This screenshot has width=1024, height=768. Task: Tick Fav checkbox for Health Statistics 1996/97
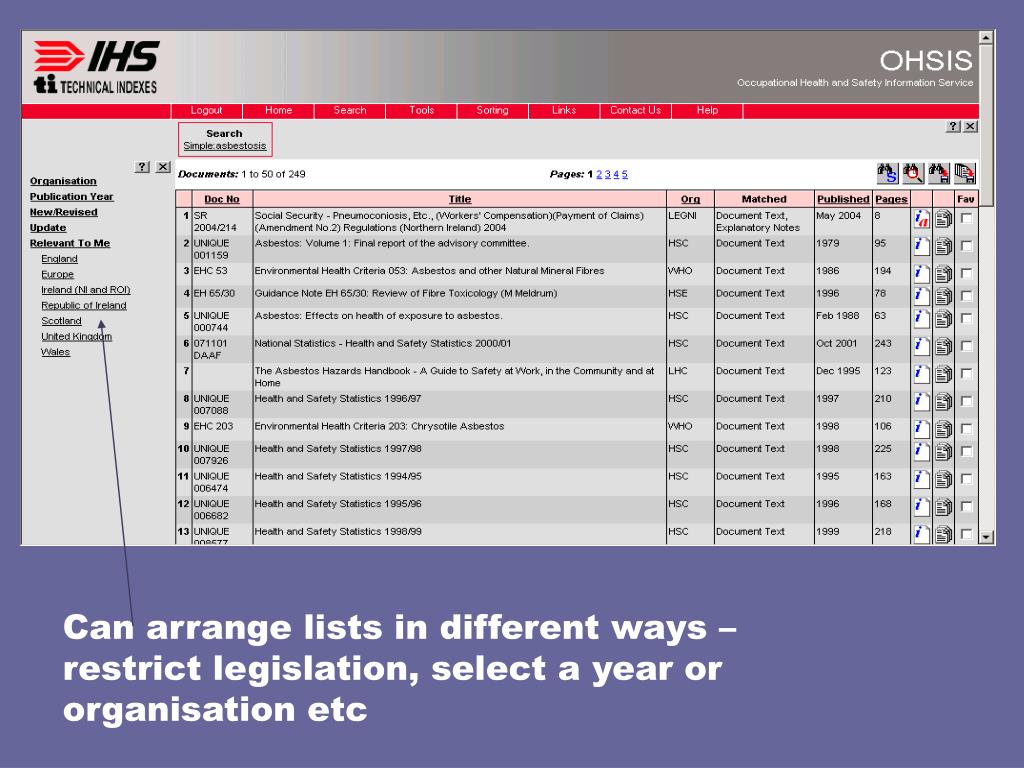(x=967, y=402)
